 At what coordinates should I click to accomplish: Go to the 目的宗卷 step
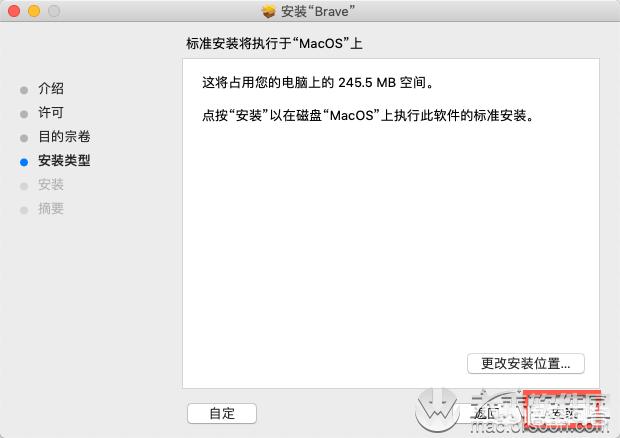coord(64,137)
